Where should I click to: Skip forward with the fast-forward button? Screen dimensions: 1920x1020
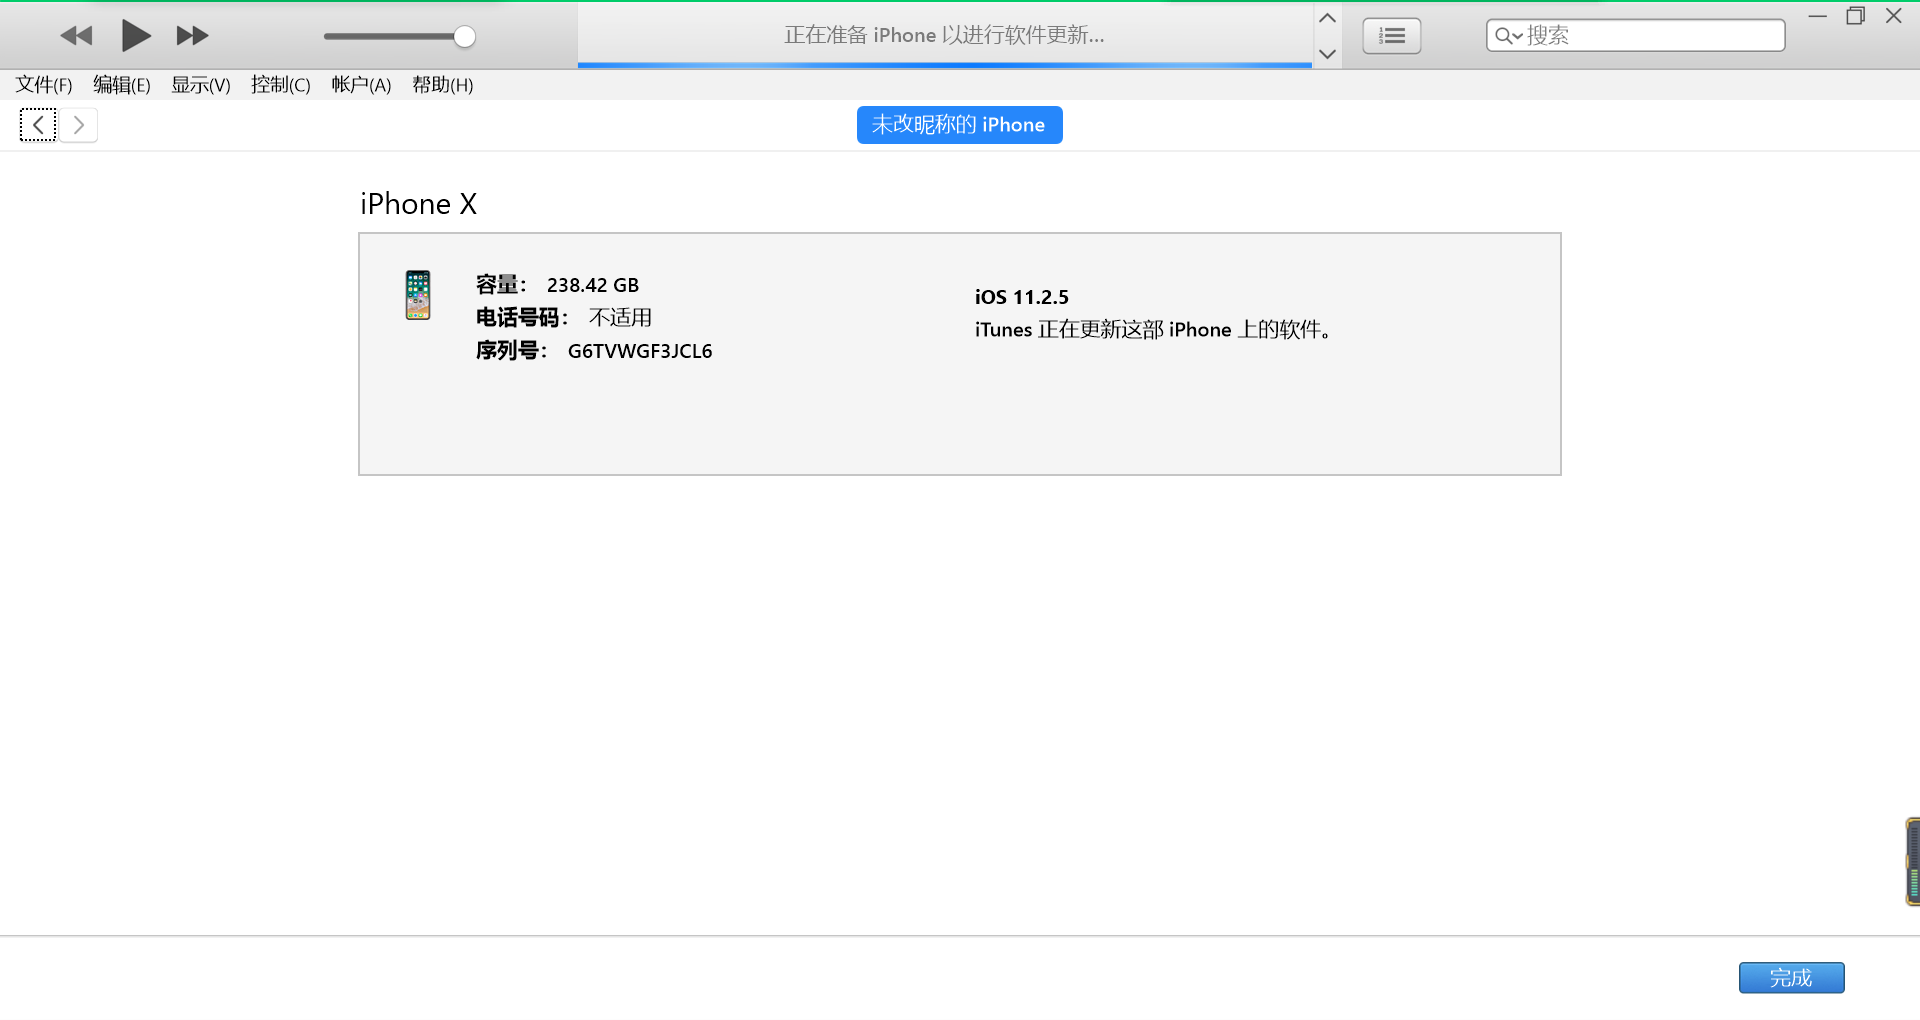(192, 36)
